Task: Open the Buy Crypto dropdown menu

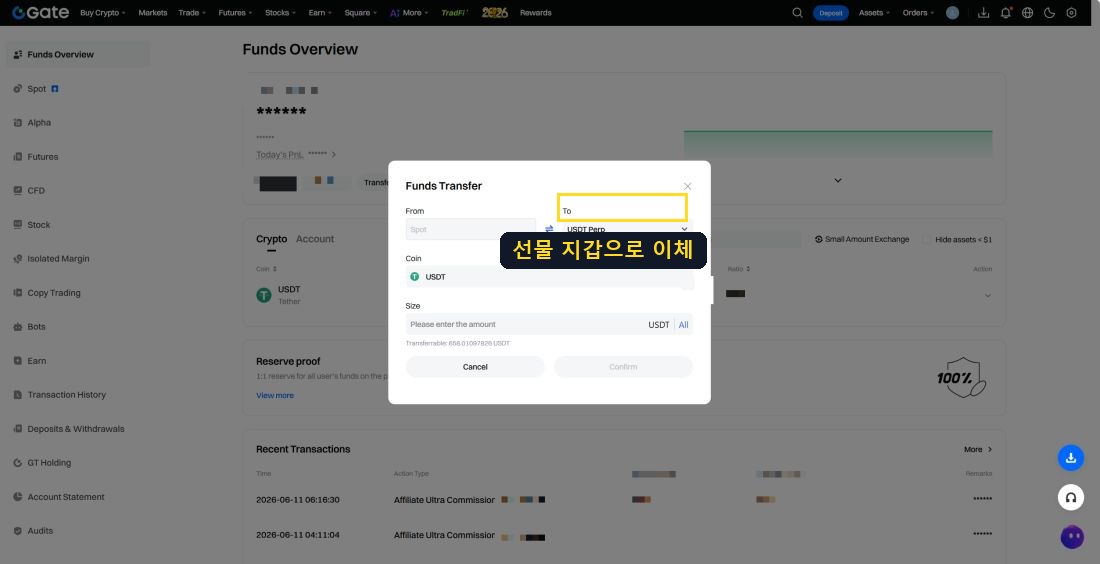Action: (x=102, y=13)
